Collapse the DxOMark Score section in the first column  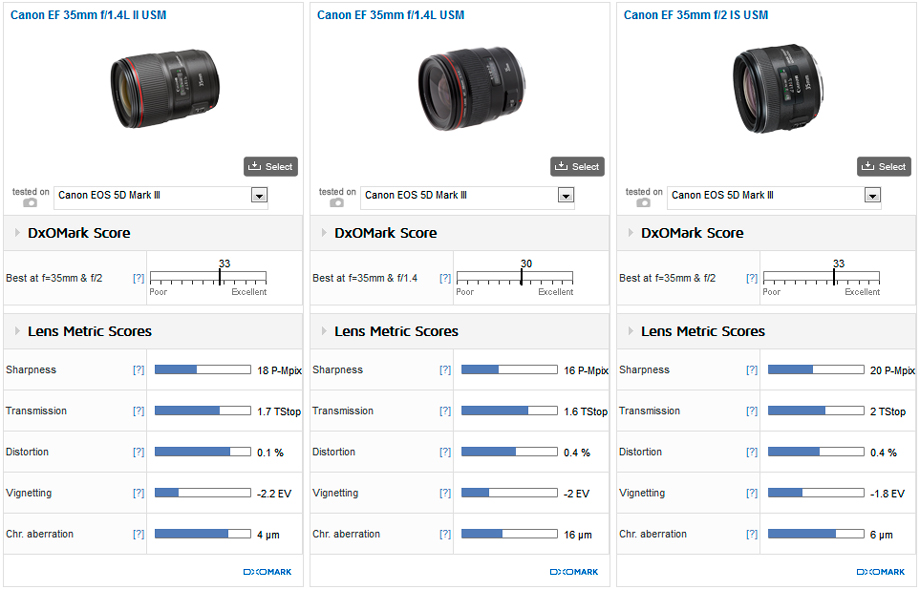point(17,233)
